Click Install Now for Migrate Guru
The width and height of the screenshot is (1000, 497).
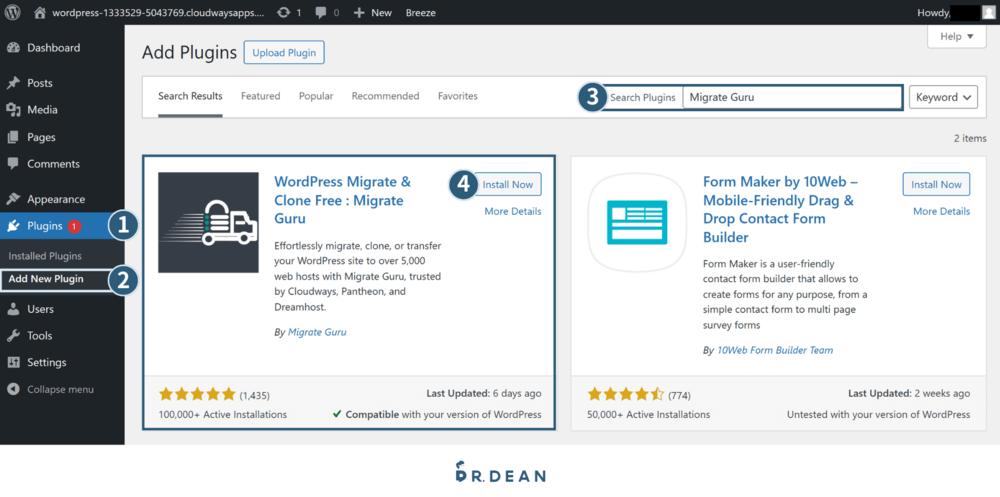[x=508, y=184]
